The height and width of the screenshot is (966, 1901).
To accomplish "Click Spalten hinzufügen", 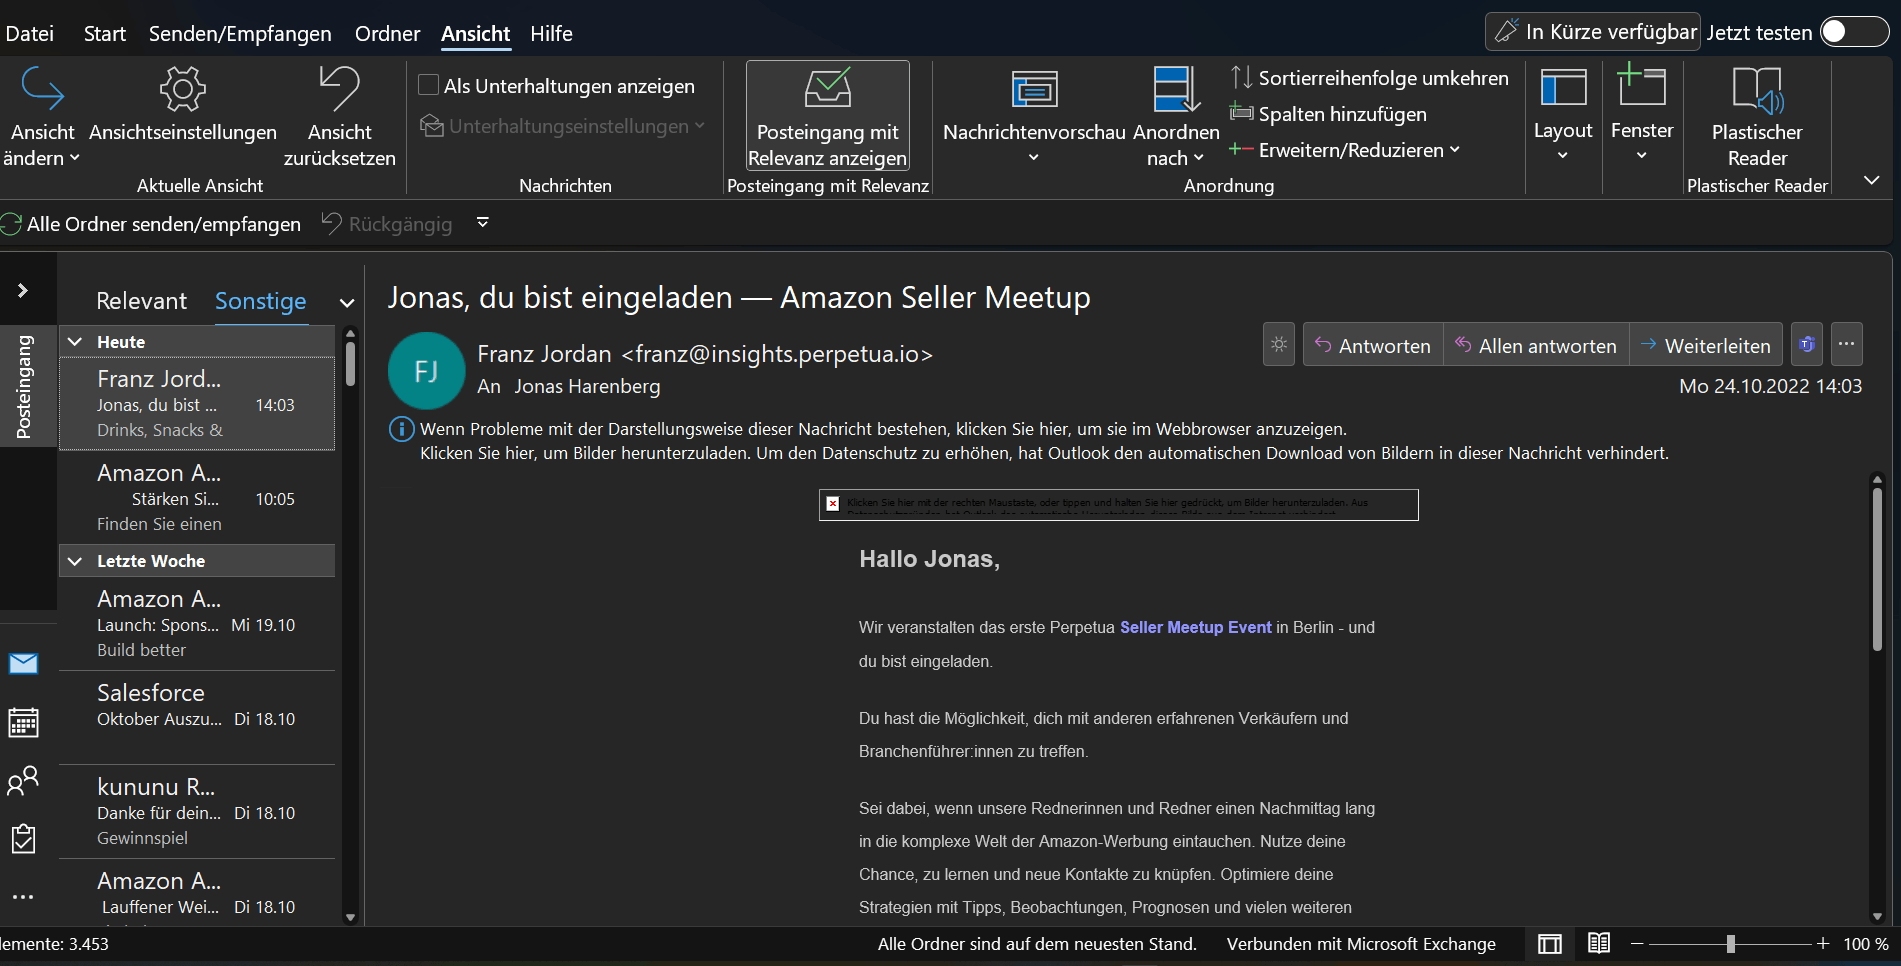I will point(1329,114).
